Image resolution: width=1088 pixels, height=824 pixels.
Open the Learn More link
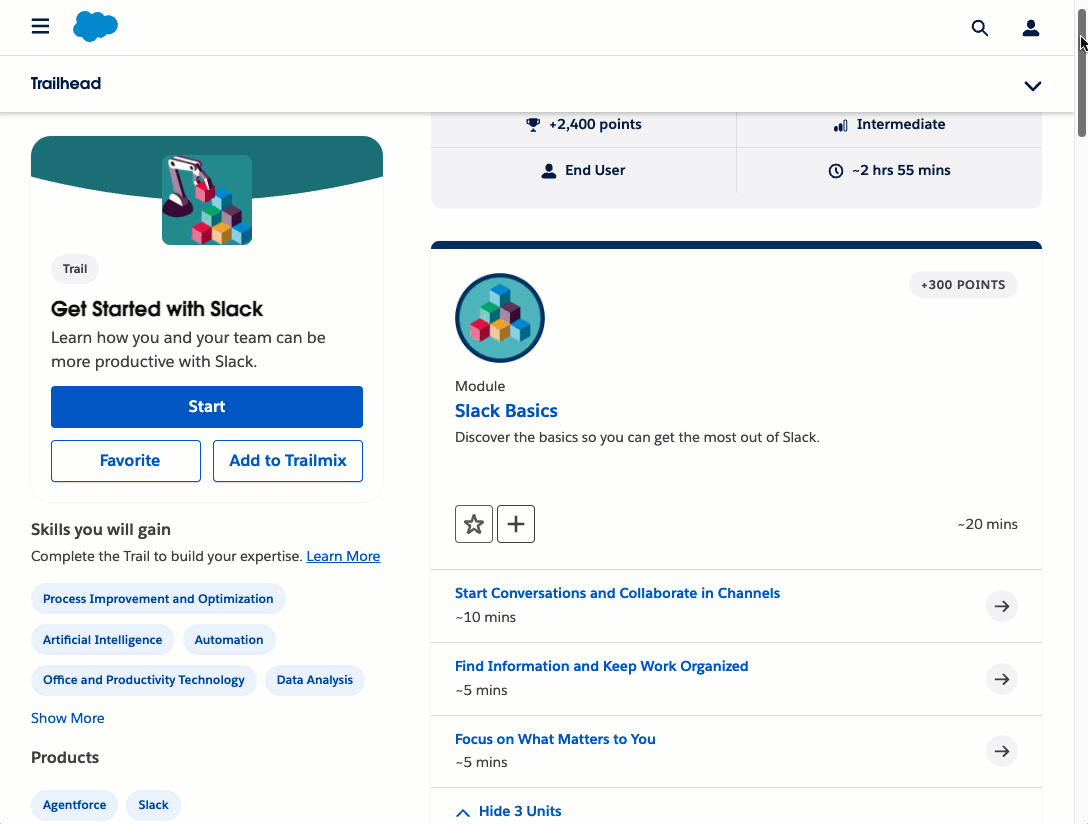coord(343,556)
